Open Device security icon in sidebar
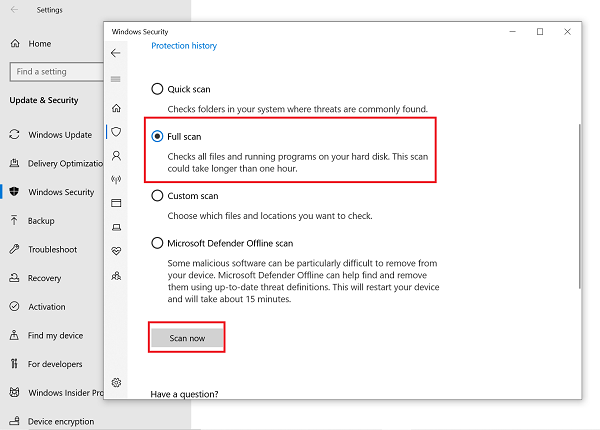 point(116,227)
